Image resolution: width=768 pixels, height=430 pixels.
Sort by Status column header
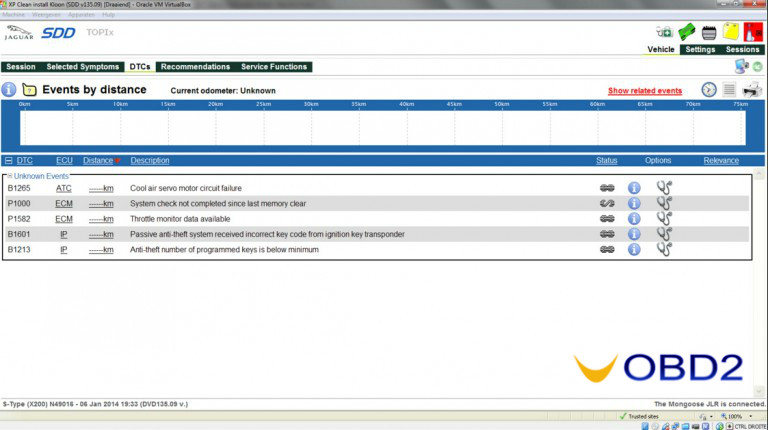(x=606, y=161)
